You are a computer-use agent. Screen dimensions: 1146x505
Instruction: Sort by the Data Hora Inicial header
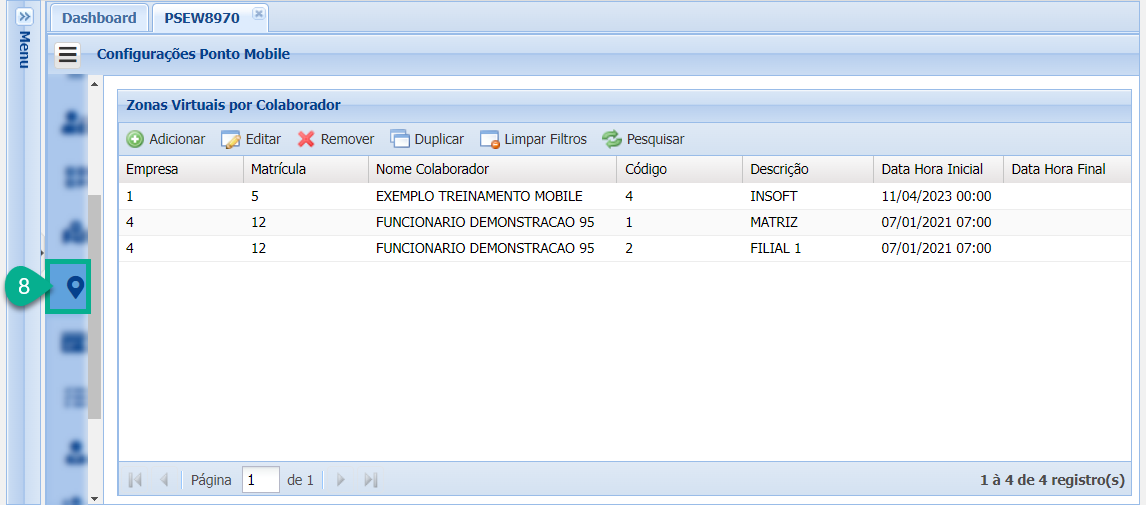pos(938,170)
